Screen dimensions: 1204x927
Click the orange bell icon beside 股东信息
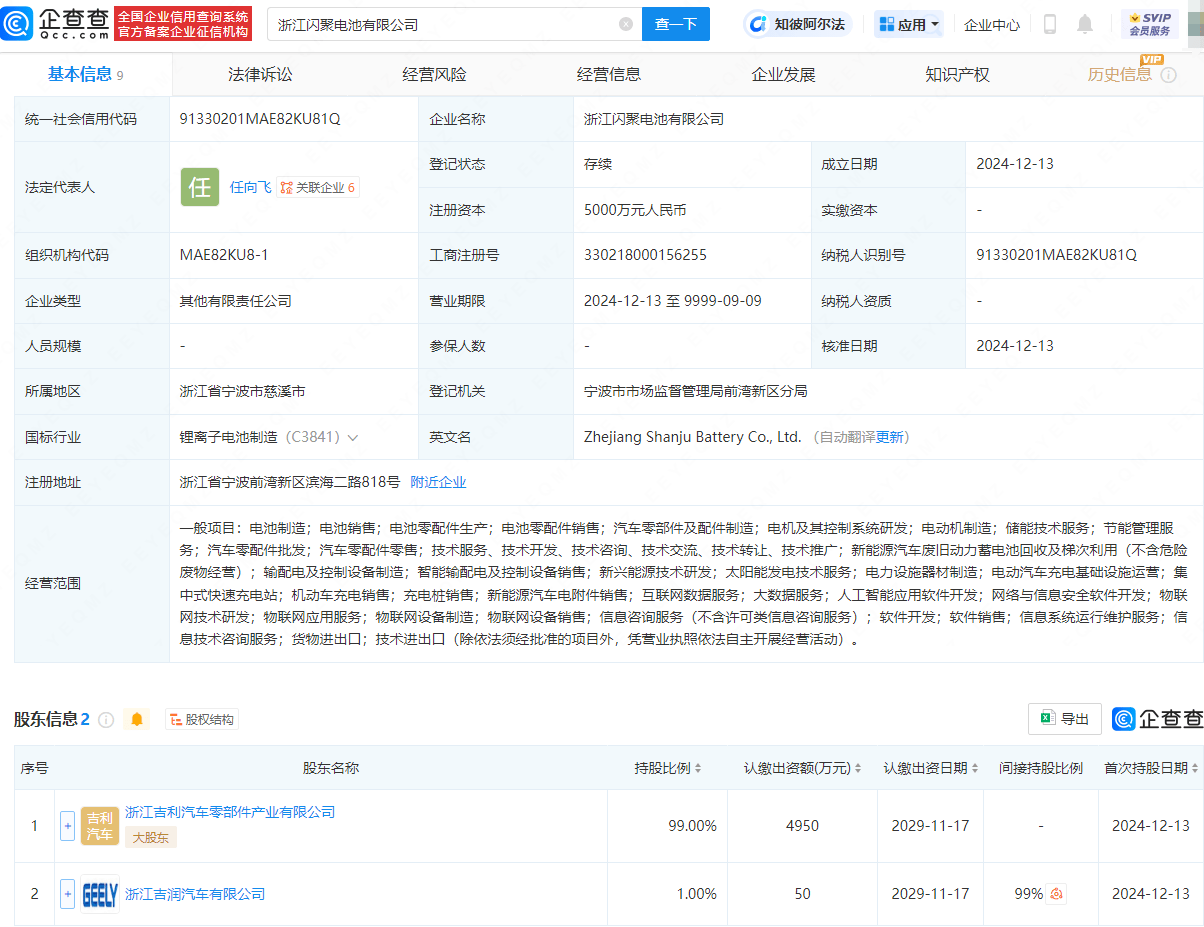point(137,719)
